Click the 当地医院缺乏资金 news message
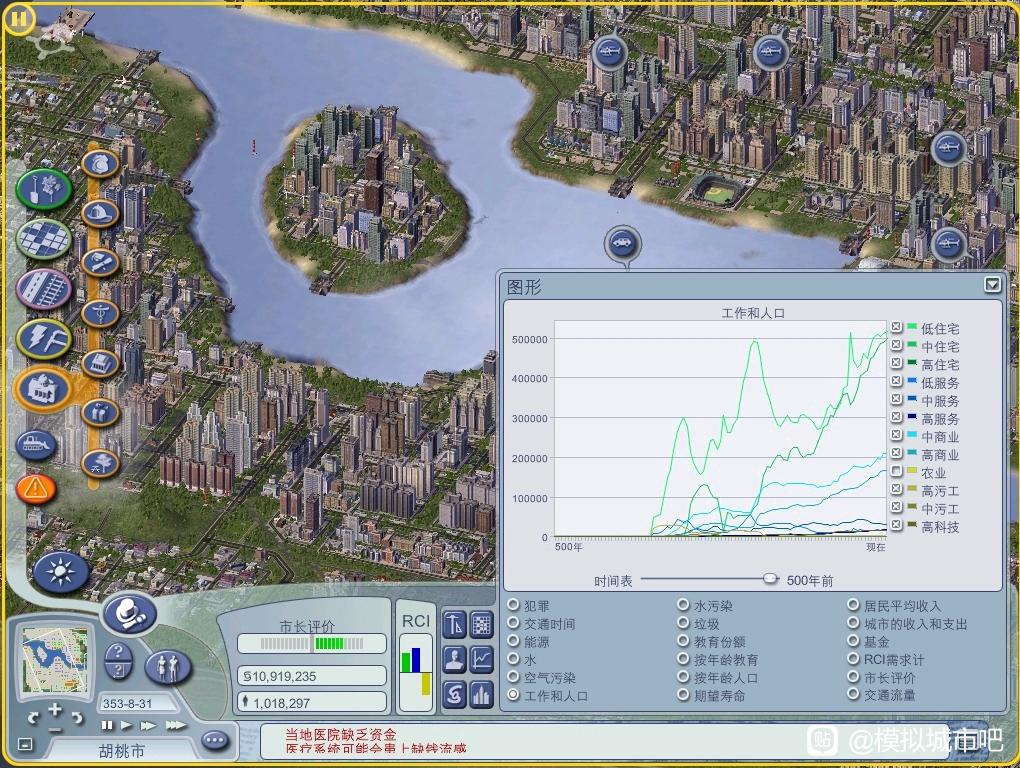This screenshot has width=1020, height=768. click(x=341, y=735)
